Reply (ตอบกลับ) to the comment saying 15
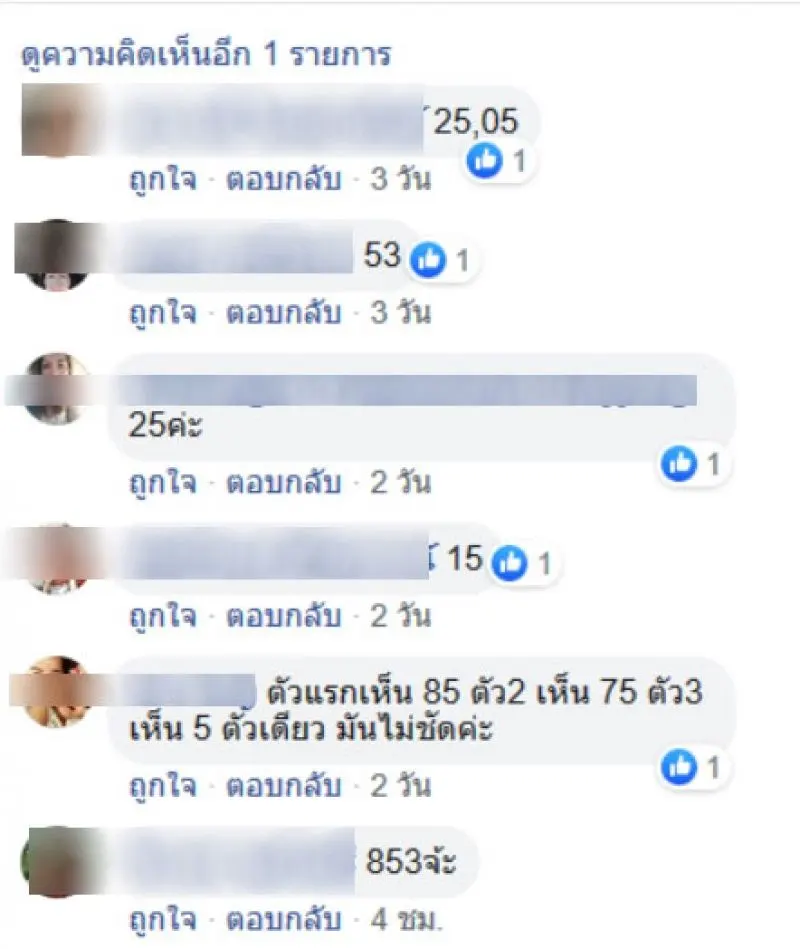This screenshot has height=949, width=800. point(283,616)
